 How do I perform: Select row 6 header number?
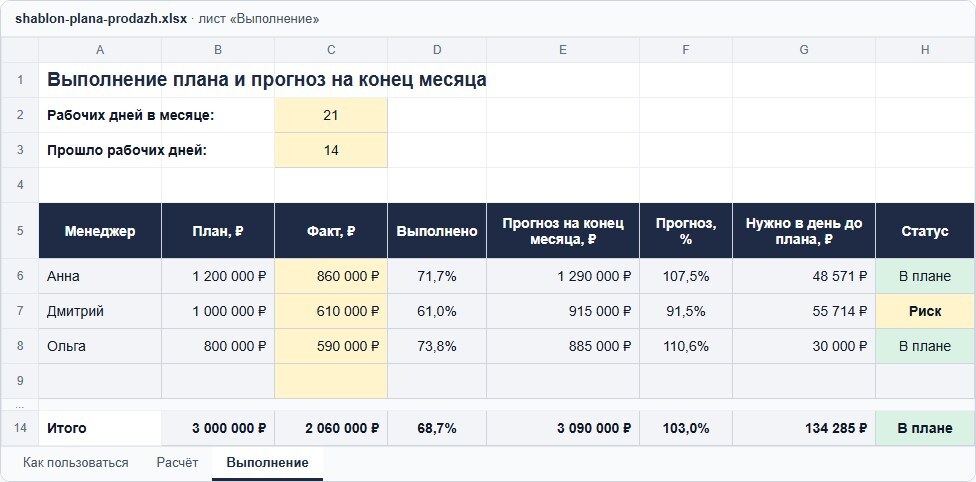click(20, 276)
